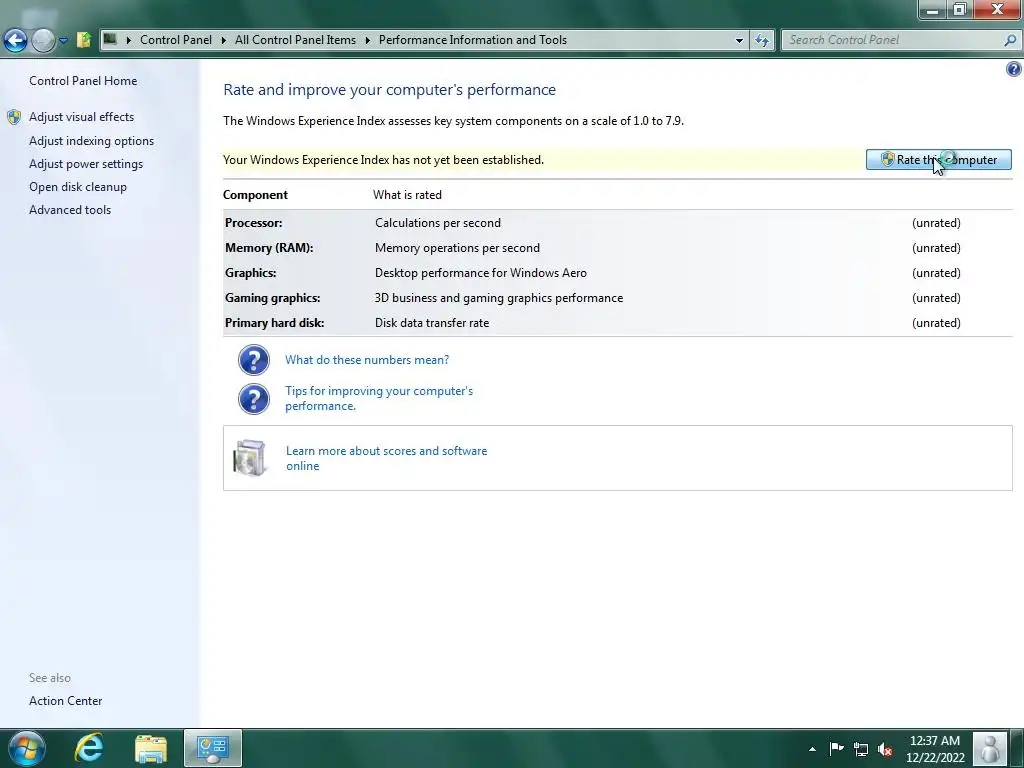
Task: Open Action Center under See also
Action: (x=65, y=701)
